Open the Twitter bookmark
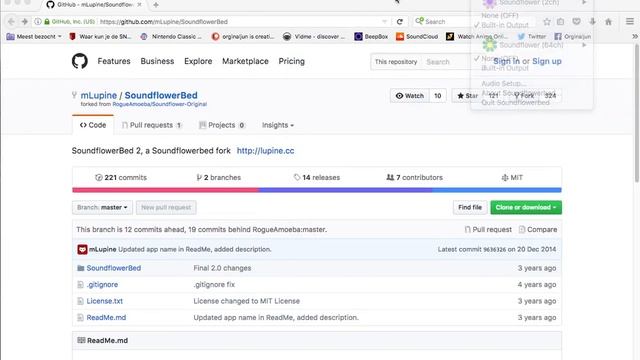Viewport: 640px width, 360px height. [532, 36]
